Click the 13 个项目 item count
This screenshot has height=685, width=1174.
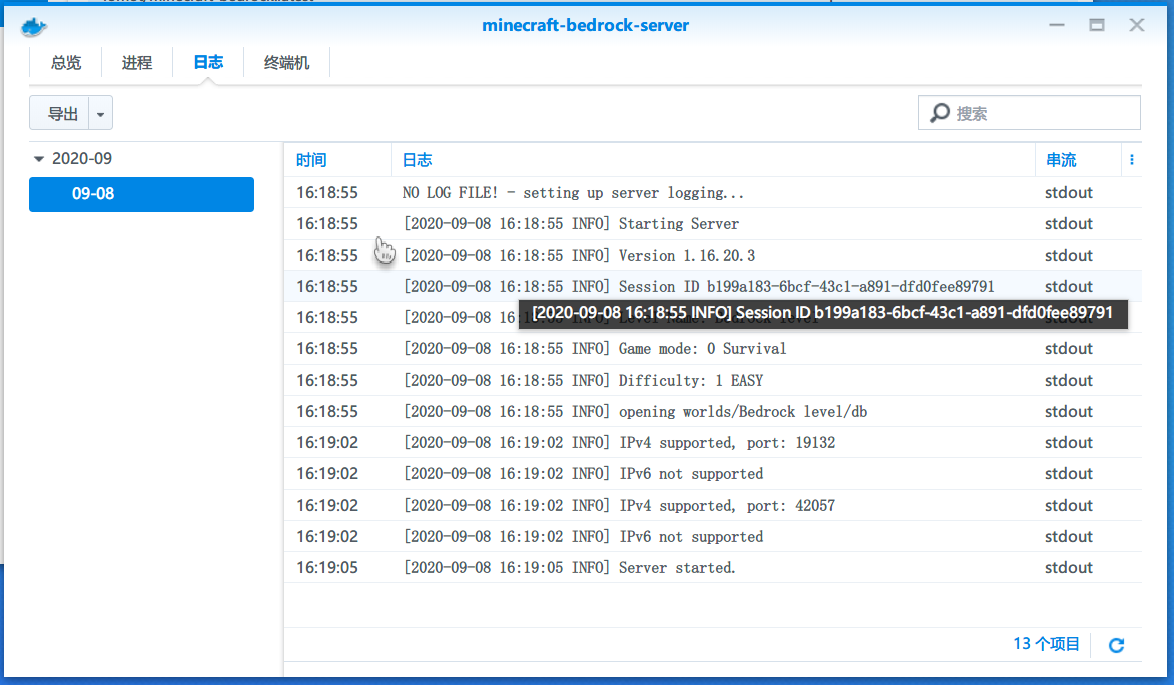tap(1046, 644)
